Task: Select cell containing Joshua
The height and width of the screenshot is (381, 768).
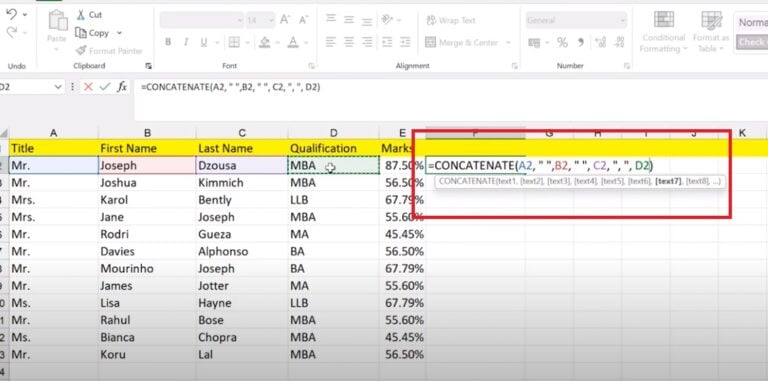Action: click(x=147, y=183)
